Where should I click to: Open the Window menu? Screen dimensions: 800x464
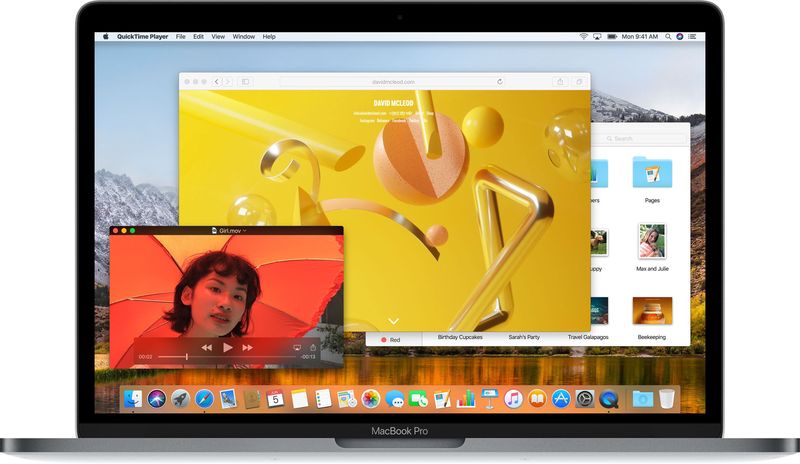(x=243, y=37)
